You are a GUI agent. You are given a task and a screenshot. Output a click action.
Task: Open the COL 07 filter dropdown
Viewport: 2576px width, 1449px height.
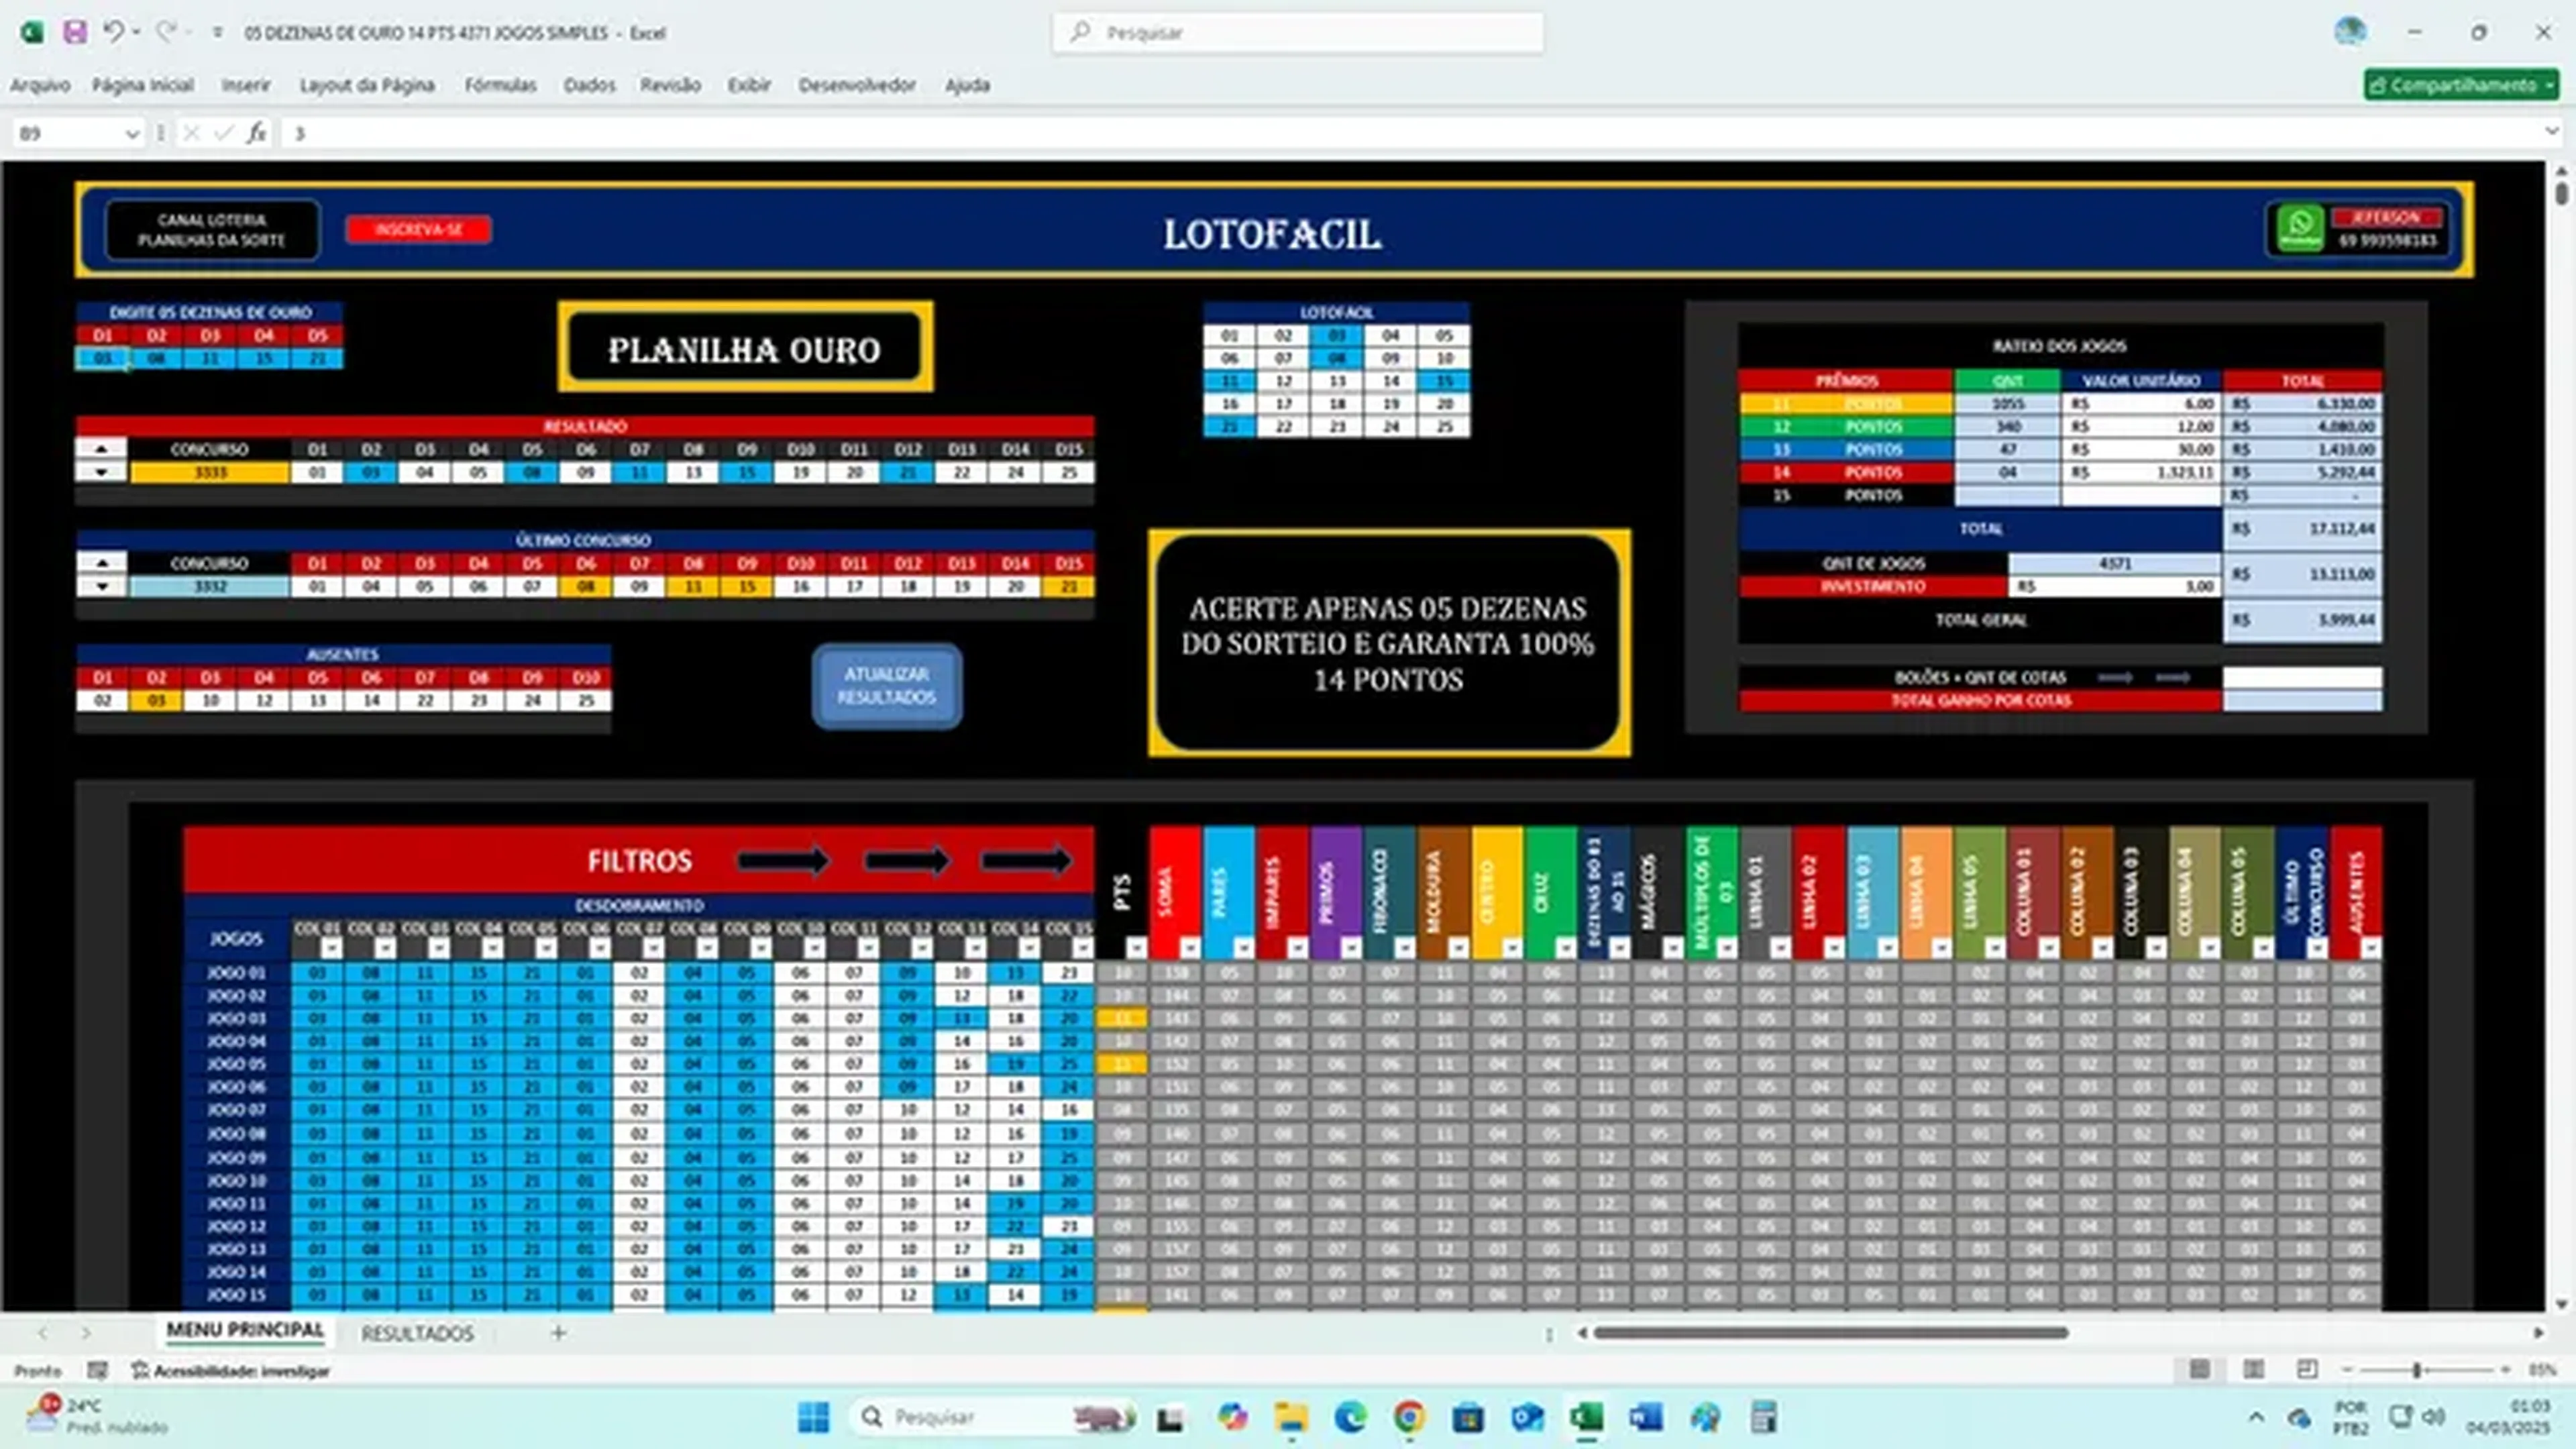[x=653, y=947]
